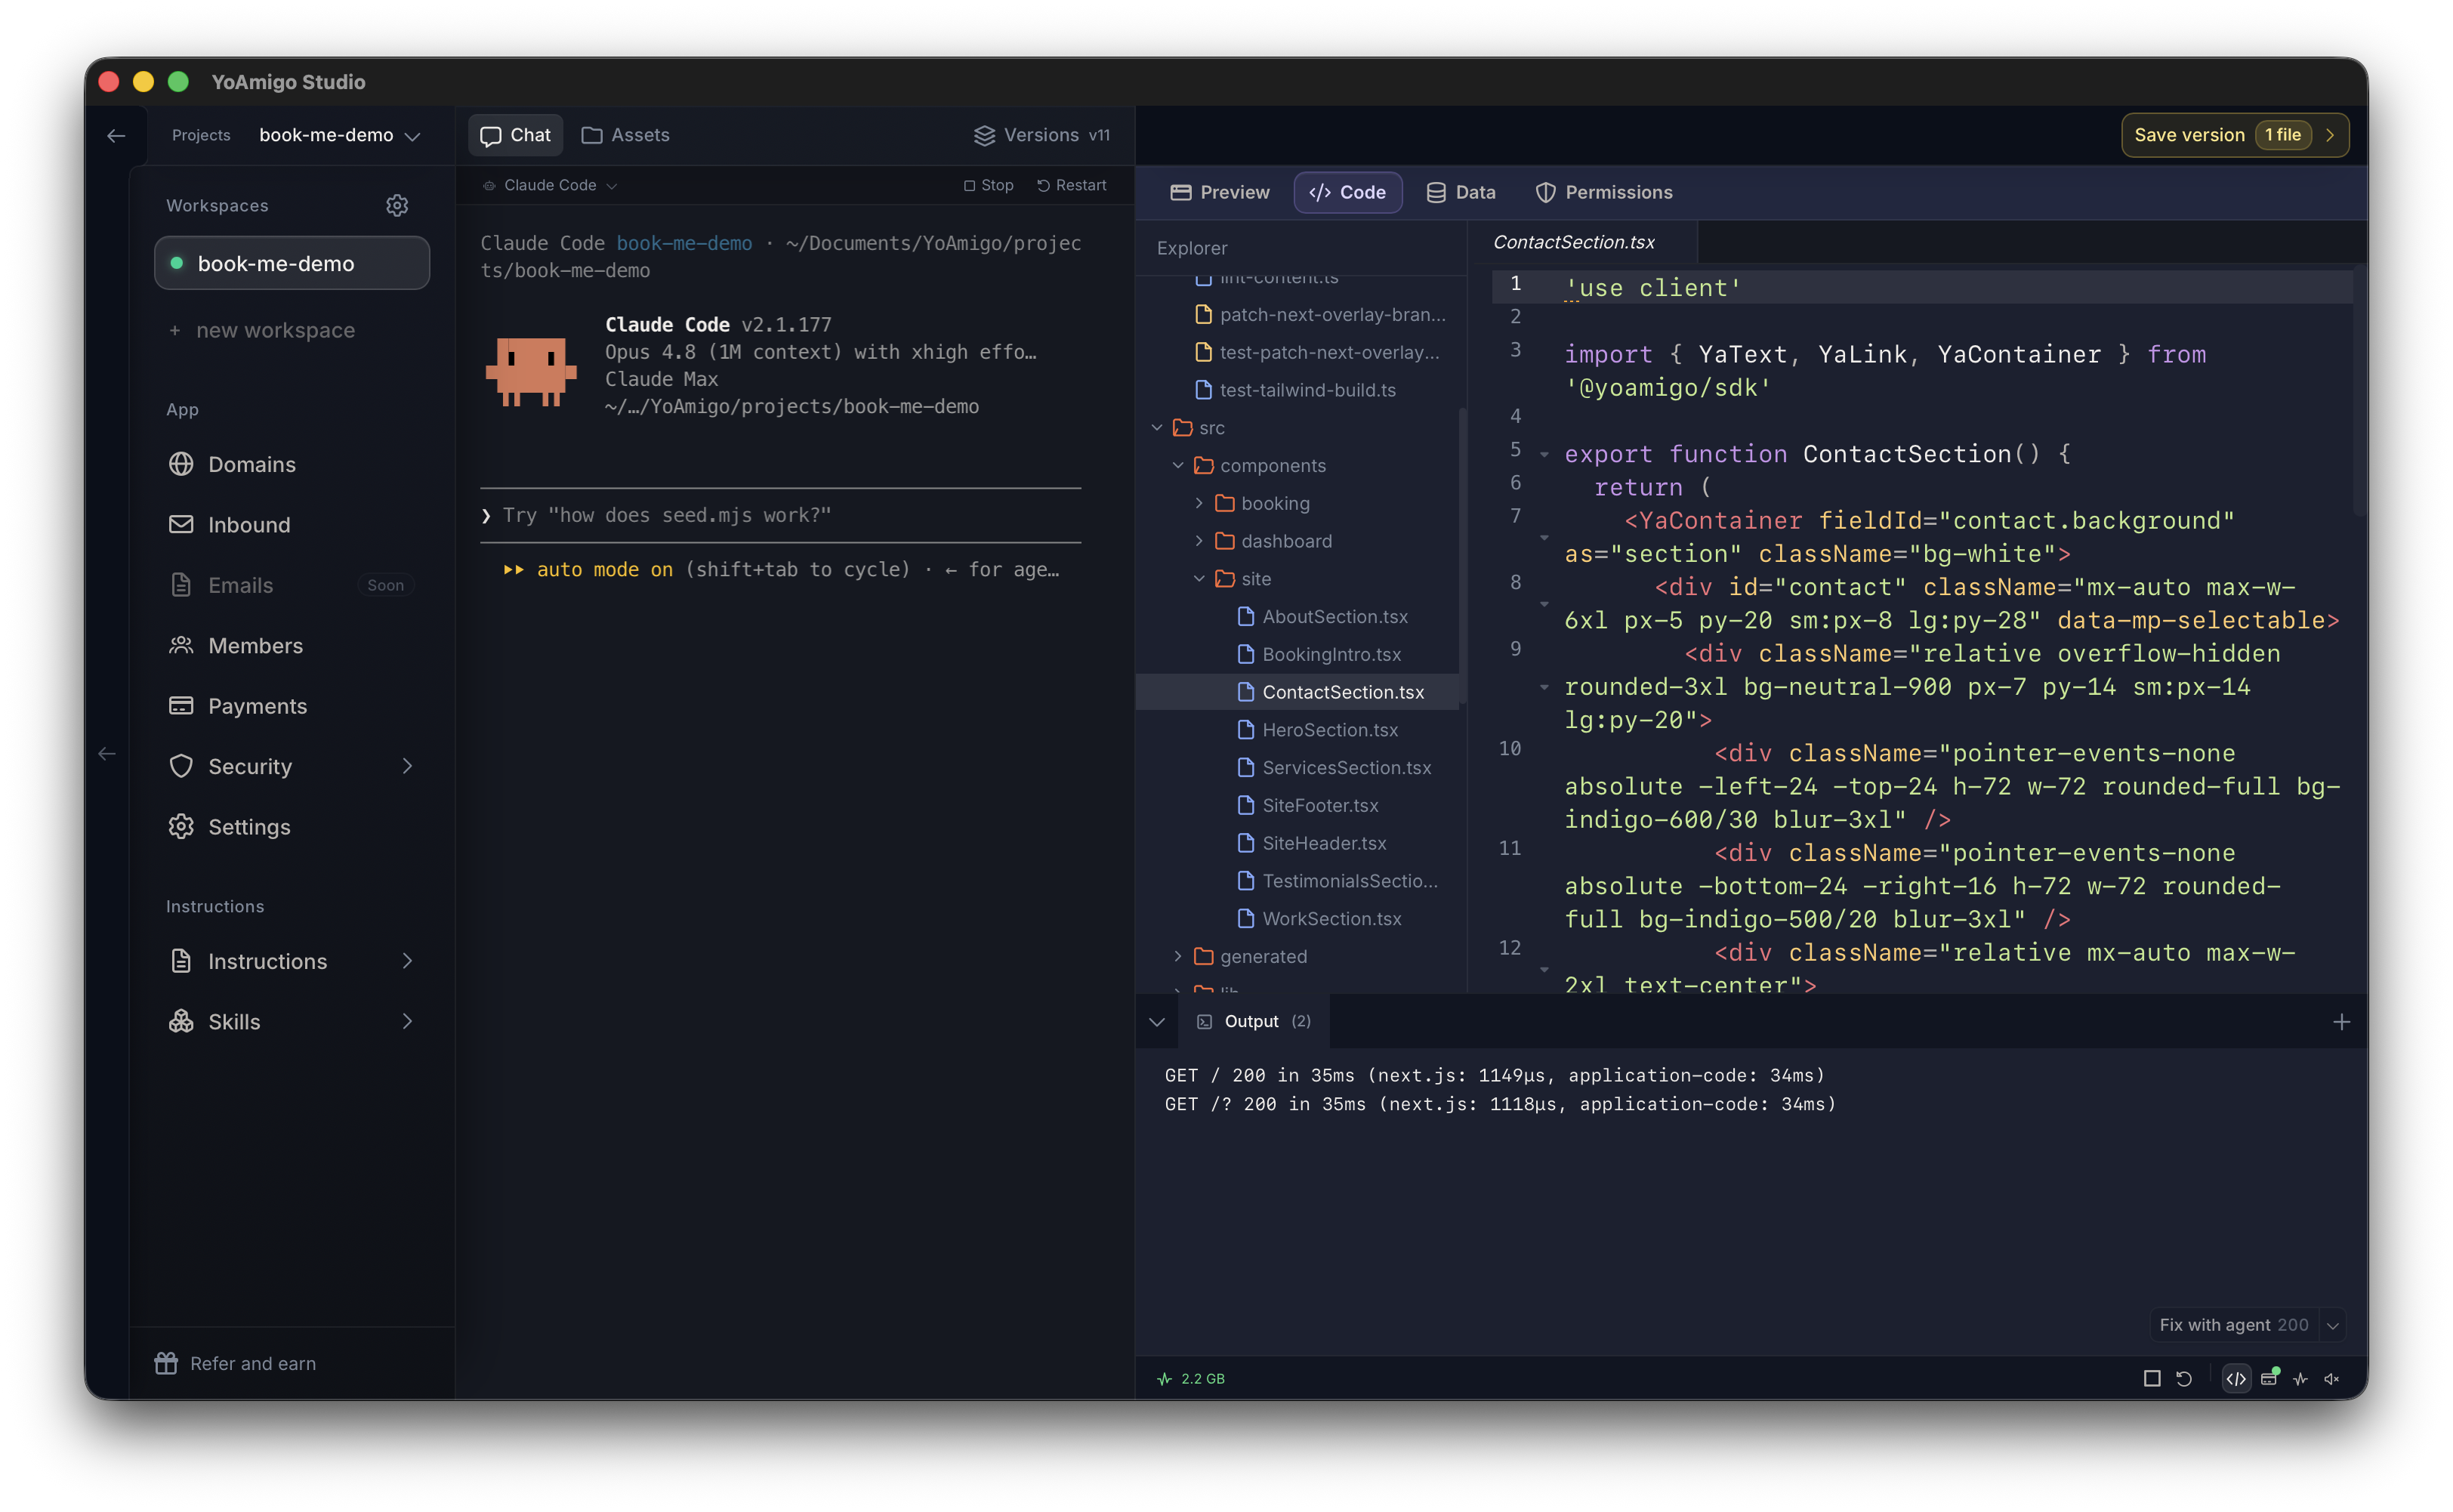Viewport: 2453px width, 1512px height.
Task: Toggle the muted speaker icon
Action: pos(2331,1378)
